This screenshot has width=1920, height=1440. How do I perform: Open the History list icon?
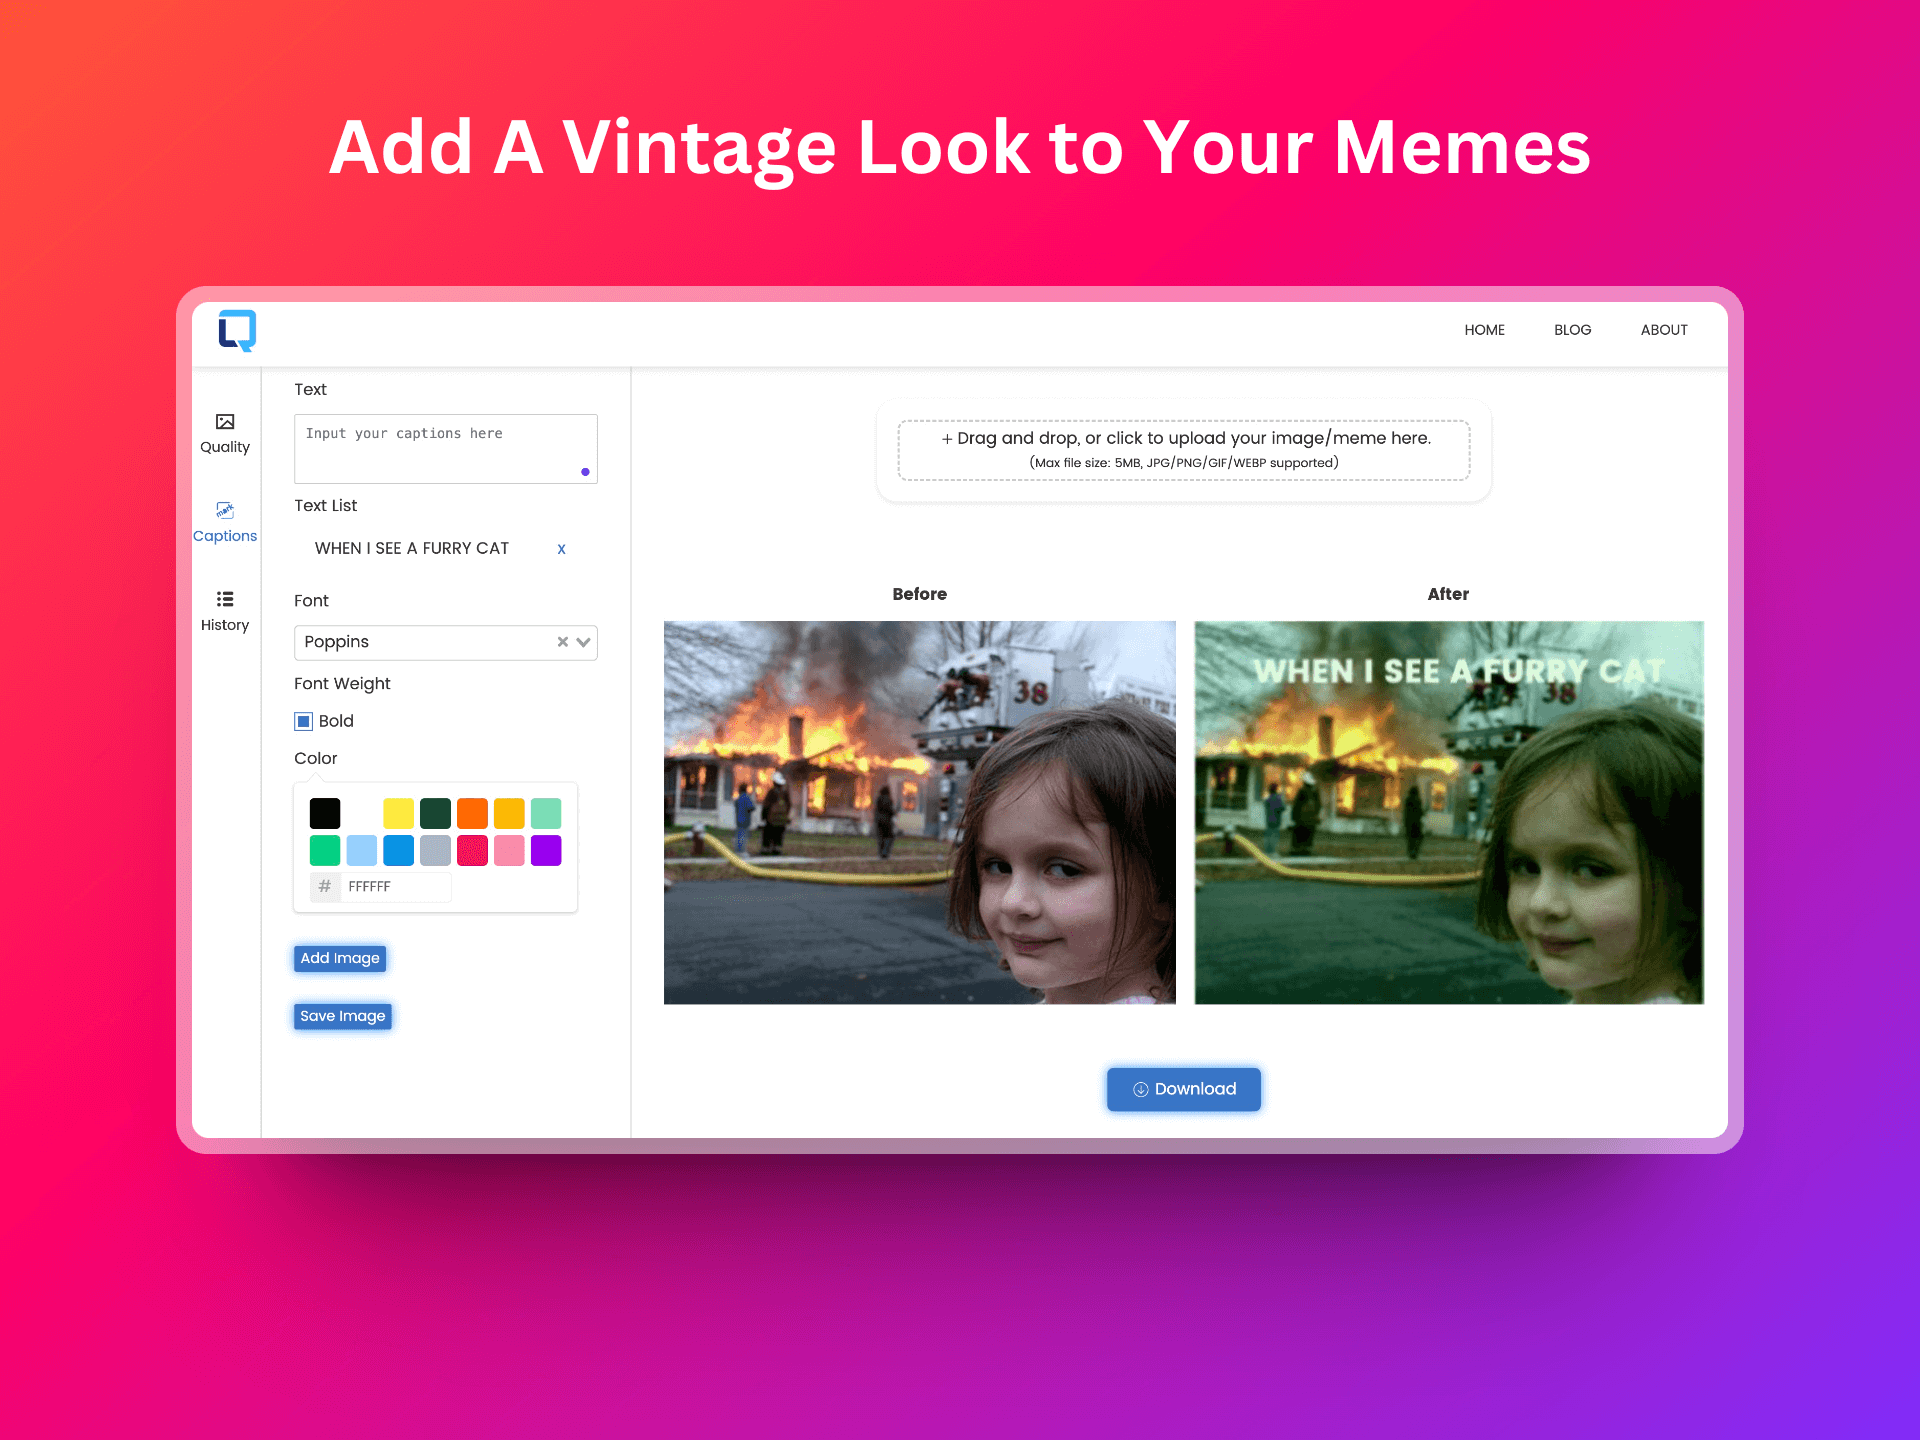(x=225, y=600)
